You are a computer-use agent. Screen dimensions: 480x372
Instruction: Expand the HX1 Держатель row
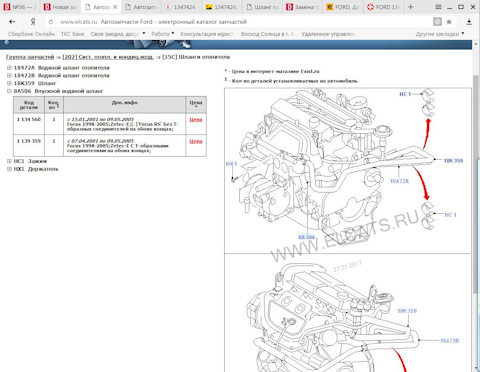(9, 169)
